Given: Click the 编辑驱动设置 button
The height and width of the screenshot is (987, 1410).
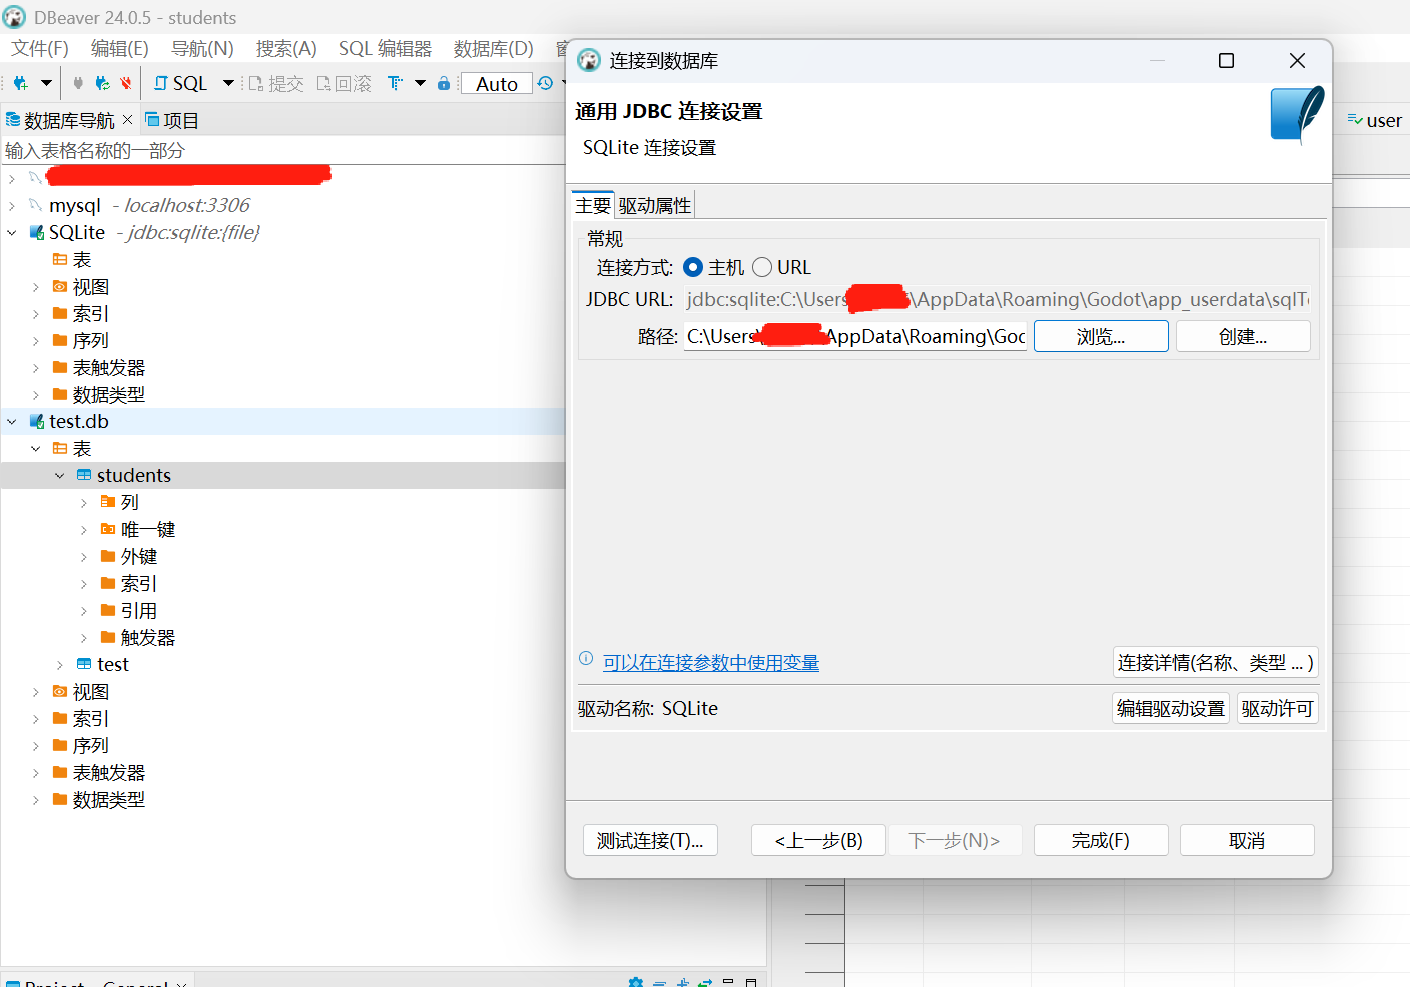Looking at the screenshot, I should (1171, 708).
